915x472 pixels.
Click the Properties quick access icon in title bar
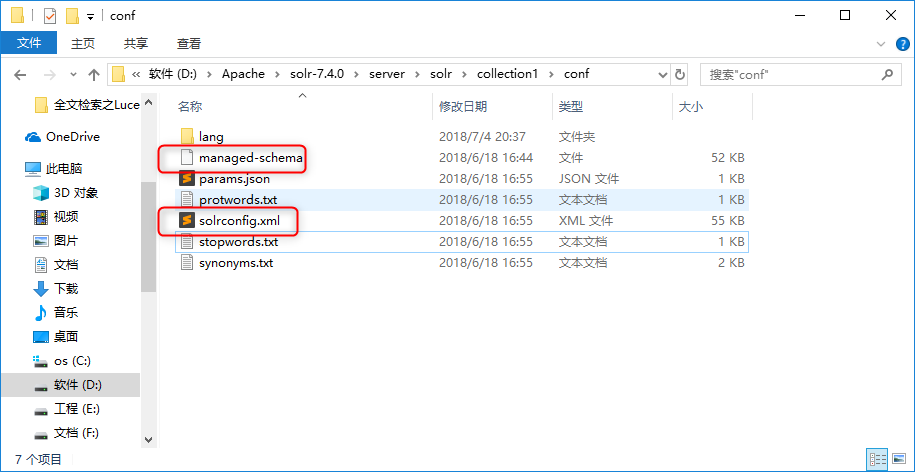click(x=50, y=16)
